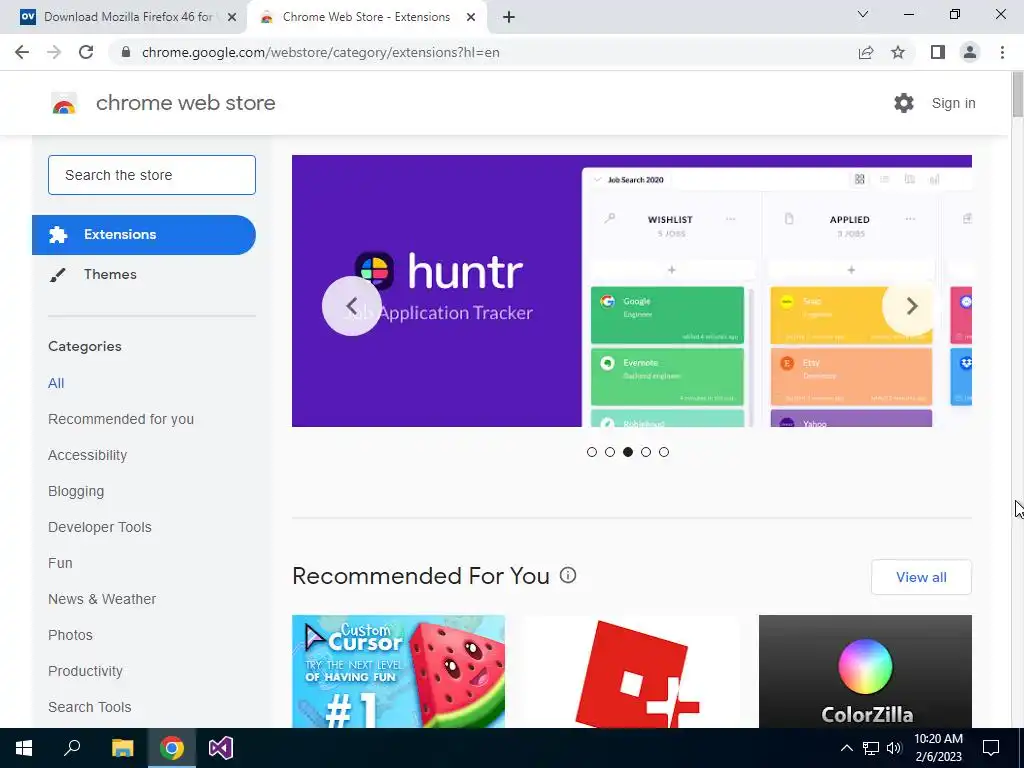Open a new browser tab
This screenshot has width=1024, height=768.
(509, 18)
